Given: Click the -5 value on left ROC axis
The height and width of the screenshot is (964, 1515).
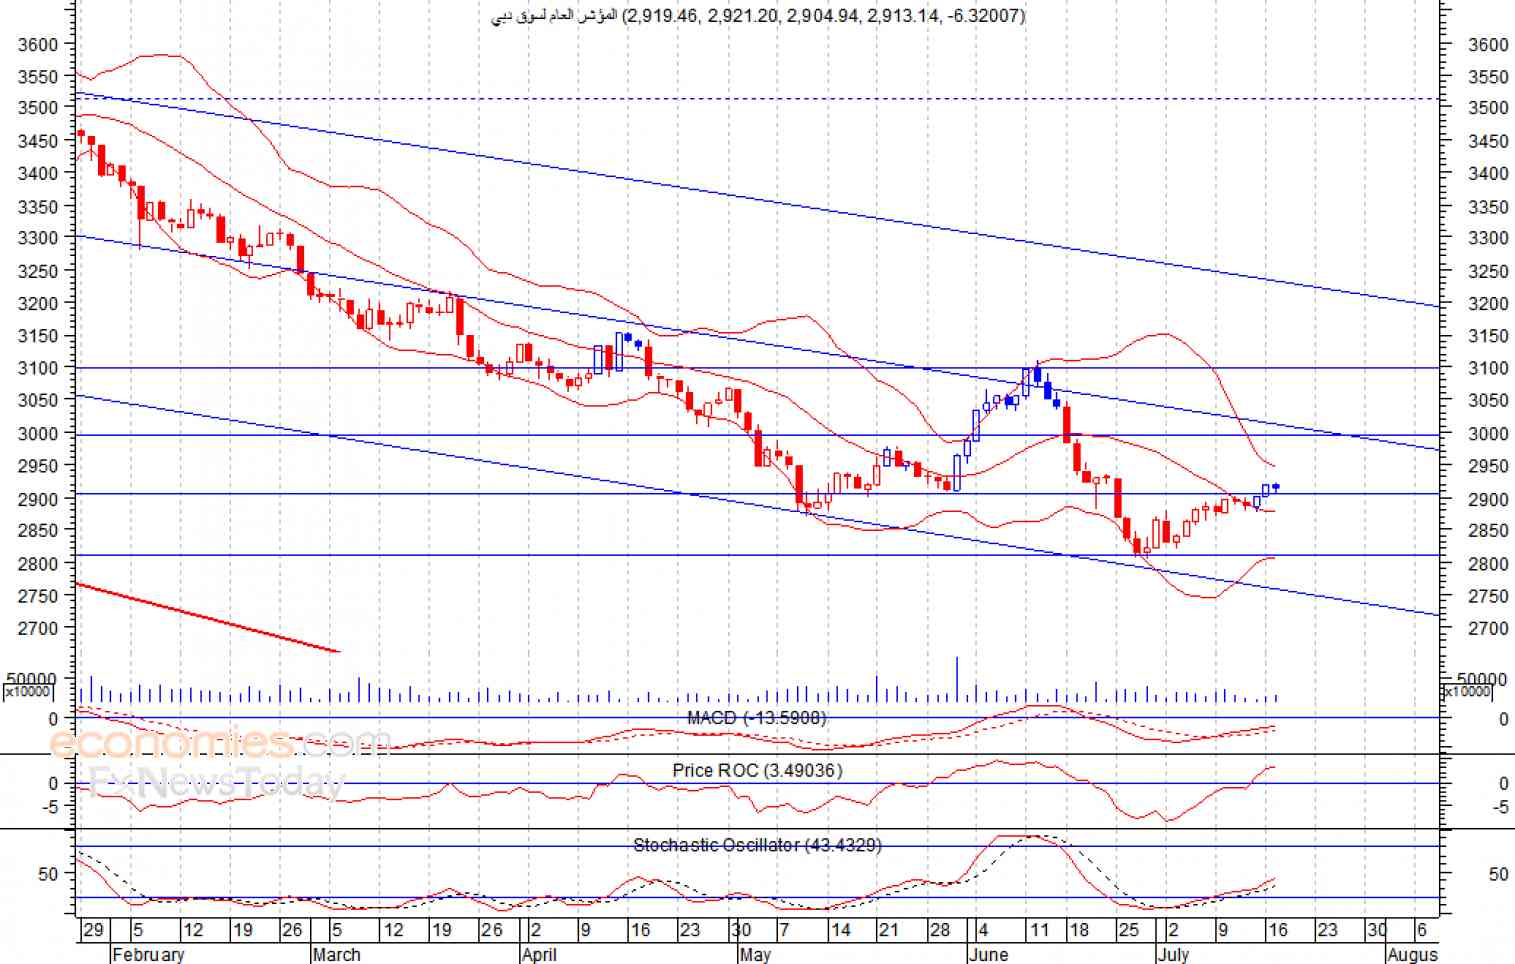Looking at the screenshot, I should click(51, 806).
